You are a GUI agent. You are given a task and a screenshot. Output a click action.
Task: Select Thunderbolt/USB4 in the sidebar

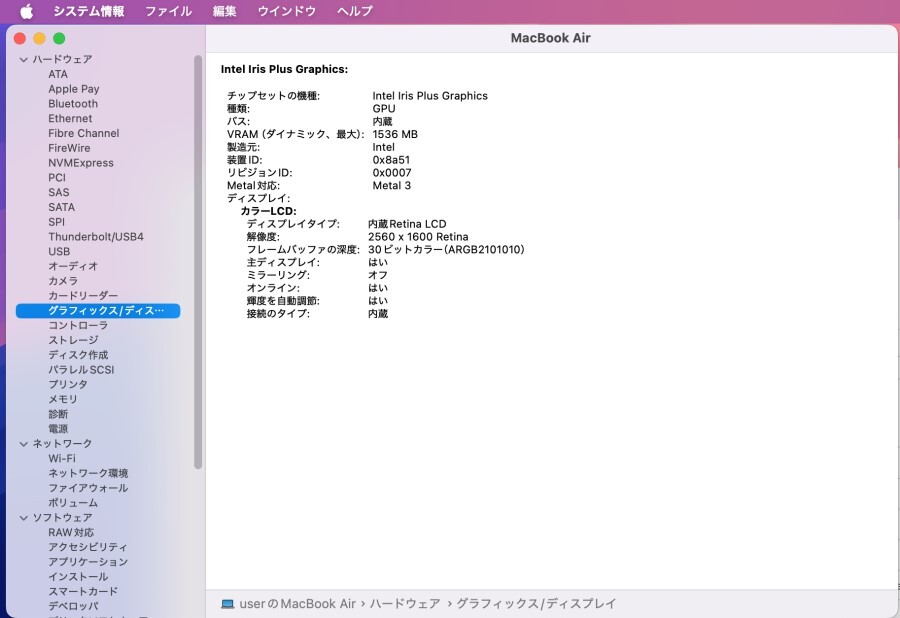96,236
